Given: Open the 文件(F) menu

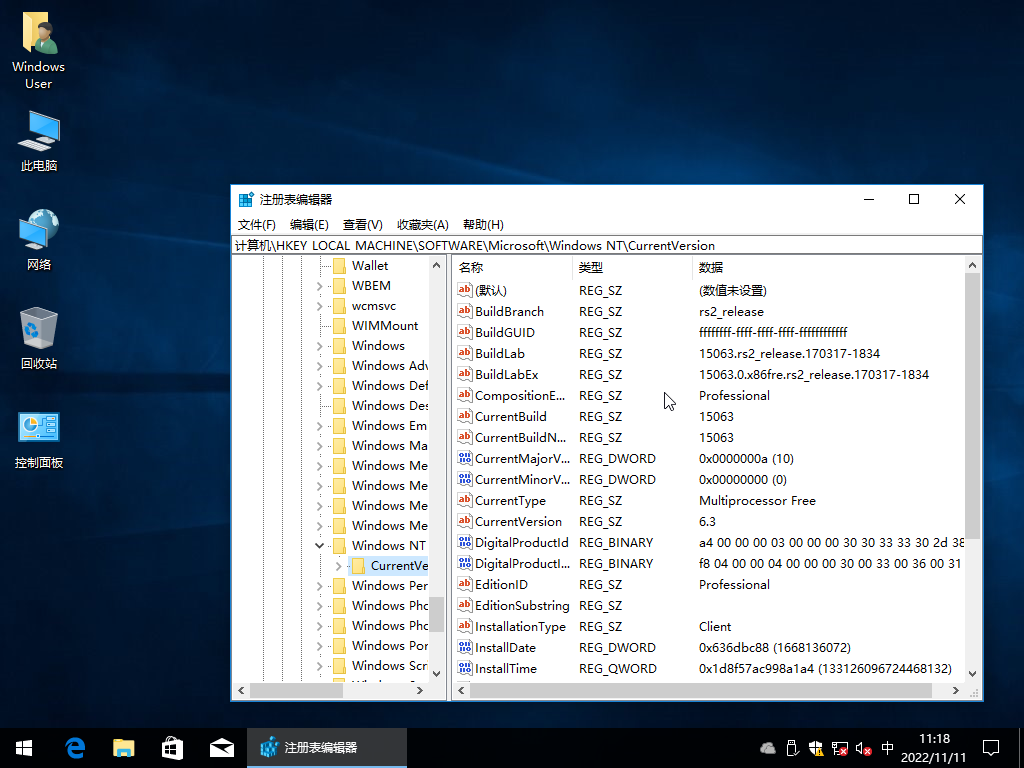Looking at the screenshot, I should click(257, 225).
